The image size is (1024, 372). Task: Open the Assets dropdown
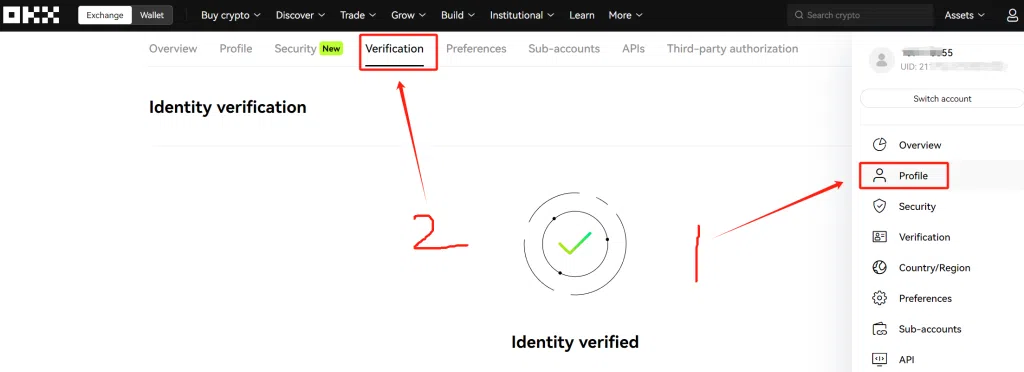tap(965, 15)
